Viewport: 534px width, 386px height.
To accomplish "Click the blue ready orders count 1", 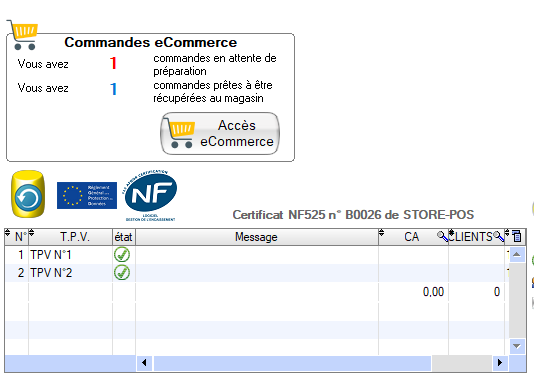I will (113, 89).
